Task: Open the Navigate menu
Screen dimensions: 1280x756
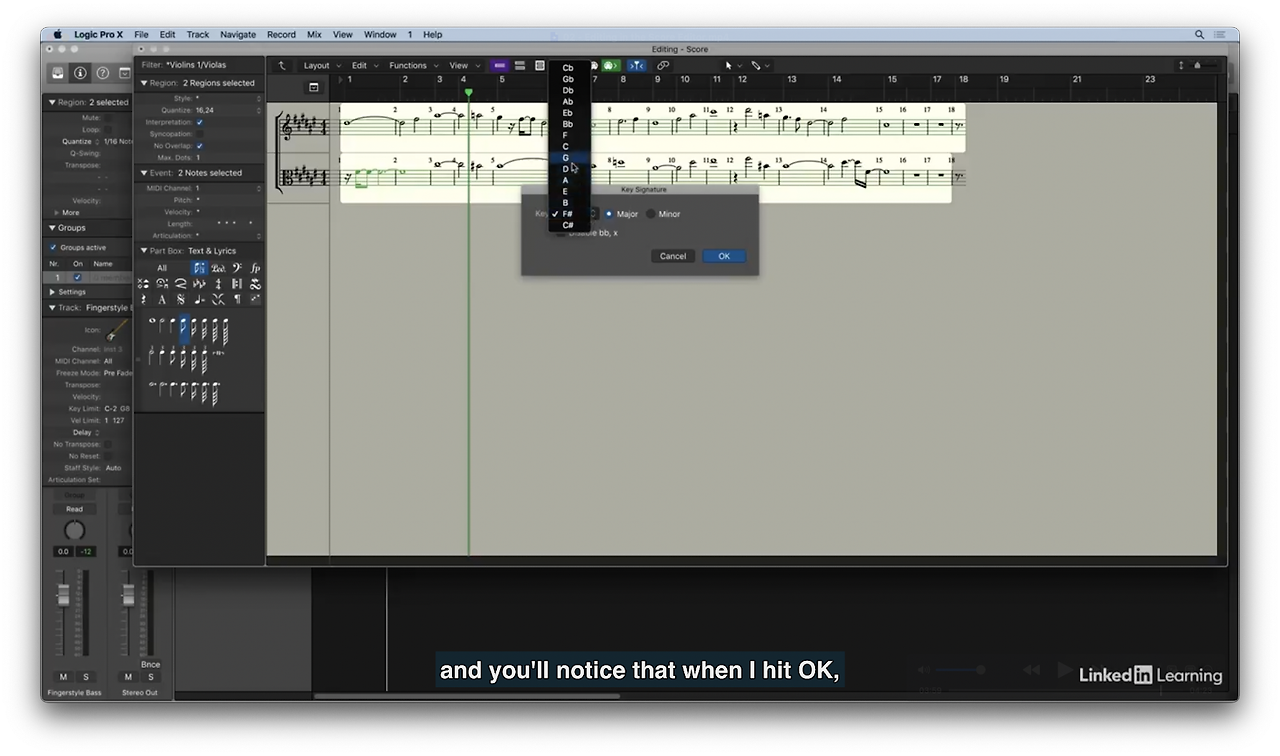Action: click(238, 34)
